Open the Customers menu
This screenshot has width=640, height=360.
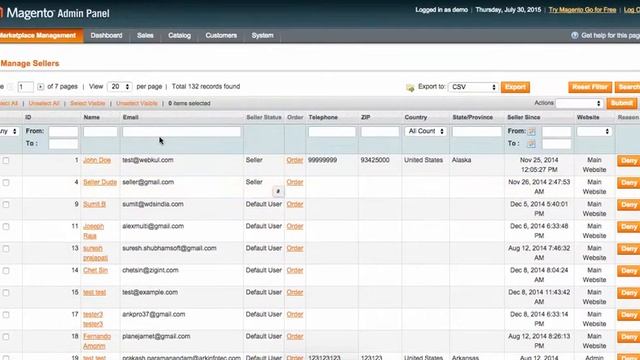221,36
